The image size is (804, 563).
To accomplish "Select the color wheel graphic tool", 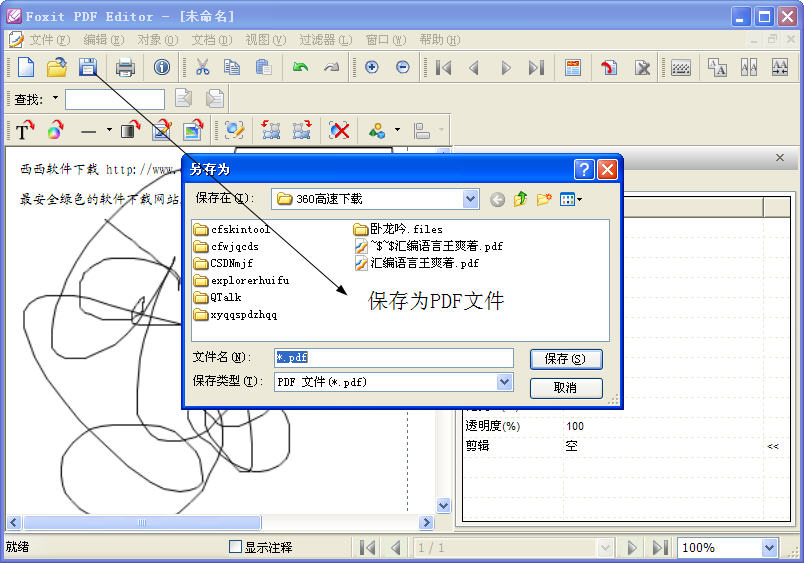I will [x=55, y=131].
